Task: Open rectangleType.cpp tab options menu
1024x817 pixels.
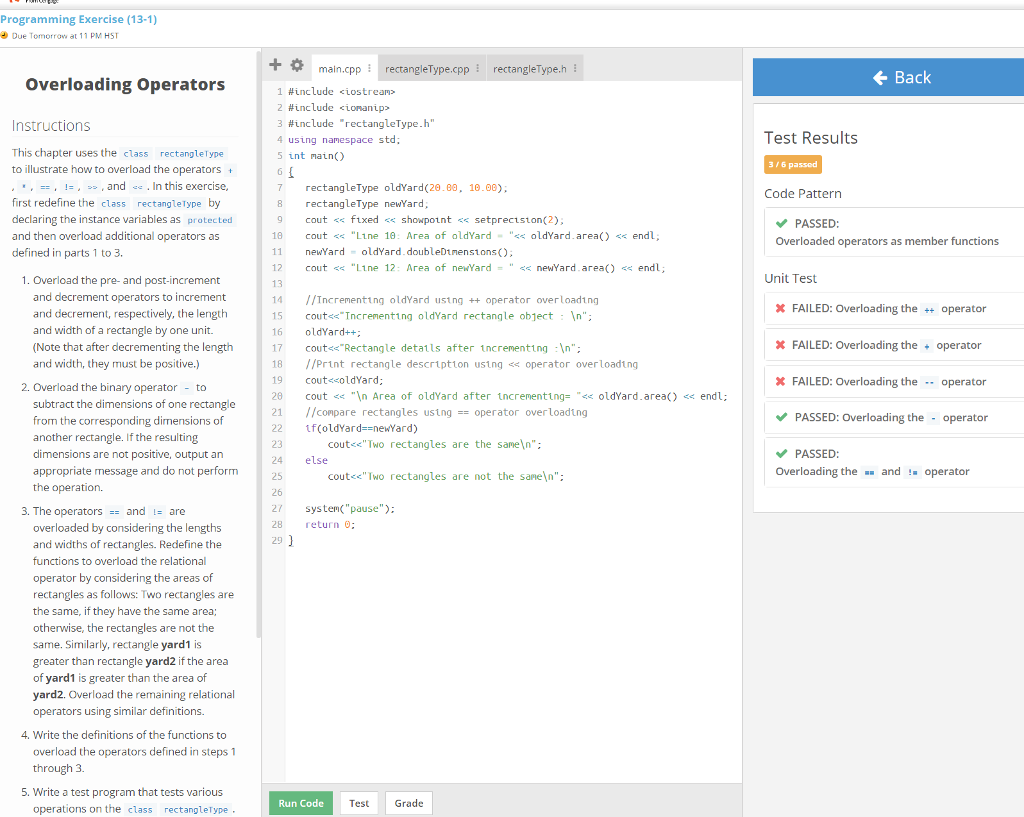Action: pos(477,69)
